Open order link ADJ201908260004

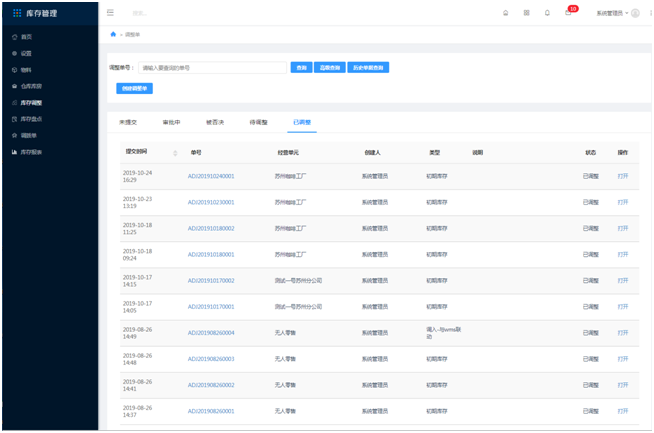[211, 333]
